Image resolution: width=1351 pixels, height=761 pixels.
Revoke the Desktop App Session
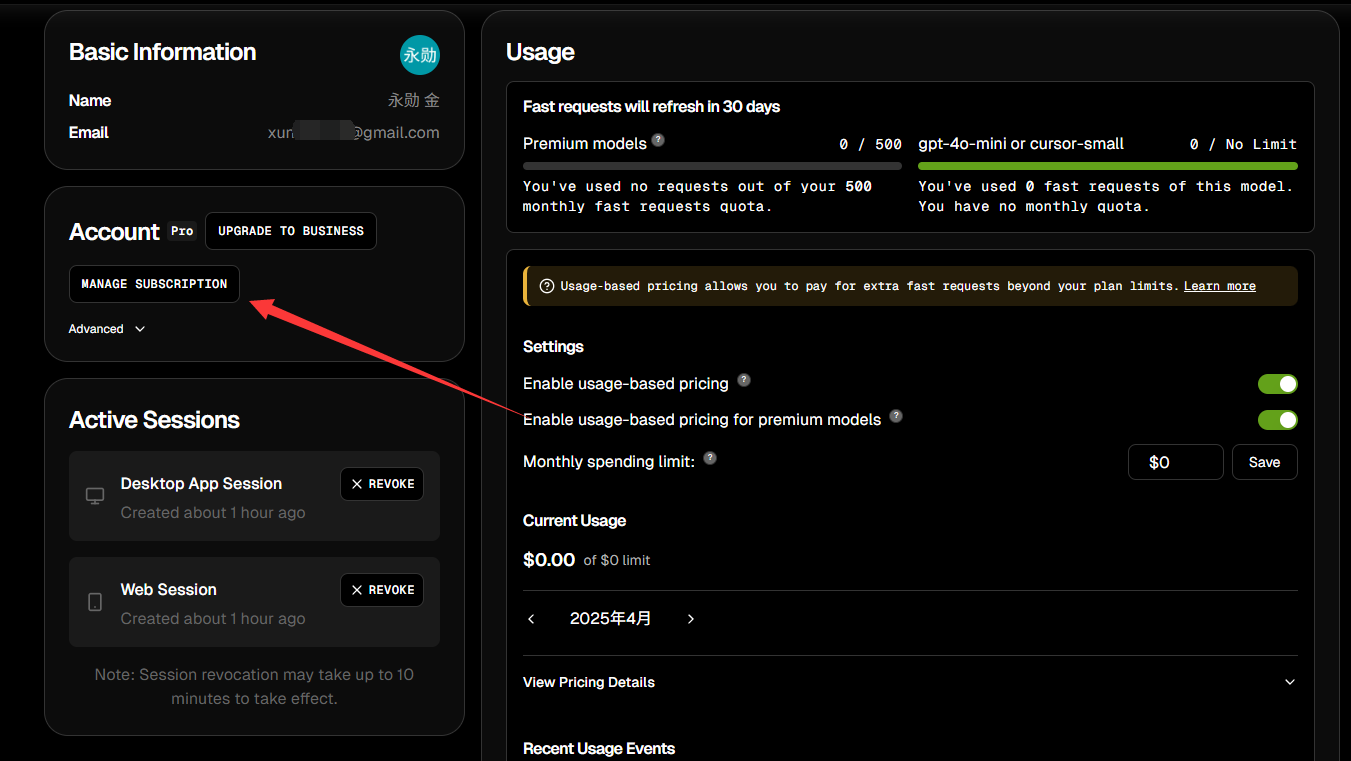(x=382, y=484)
